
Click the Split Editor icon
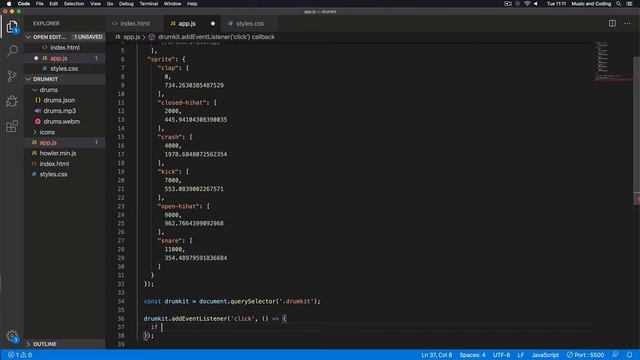click(x=612, y=24)
